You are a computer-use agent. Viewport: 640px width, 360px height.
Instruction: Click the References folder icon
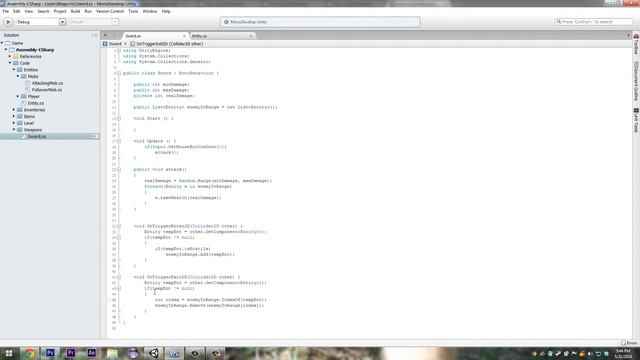[16, 56]
